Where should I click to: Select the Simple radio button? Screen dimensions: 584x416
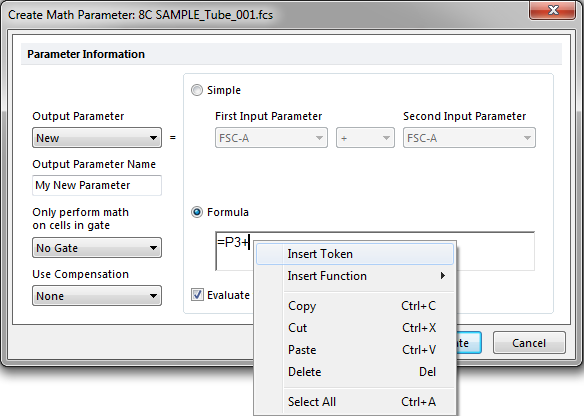pos(197,90)
